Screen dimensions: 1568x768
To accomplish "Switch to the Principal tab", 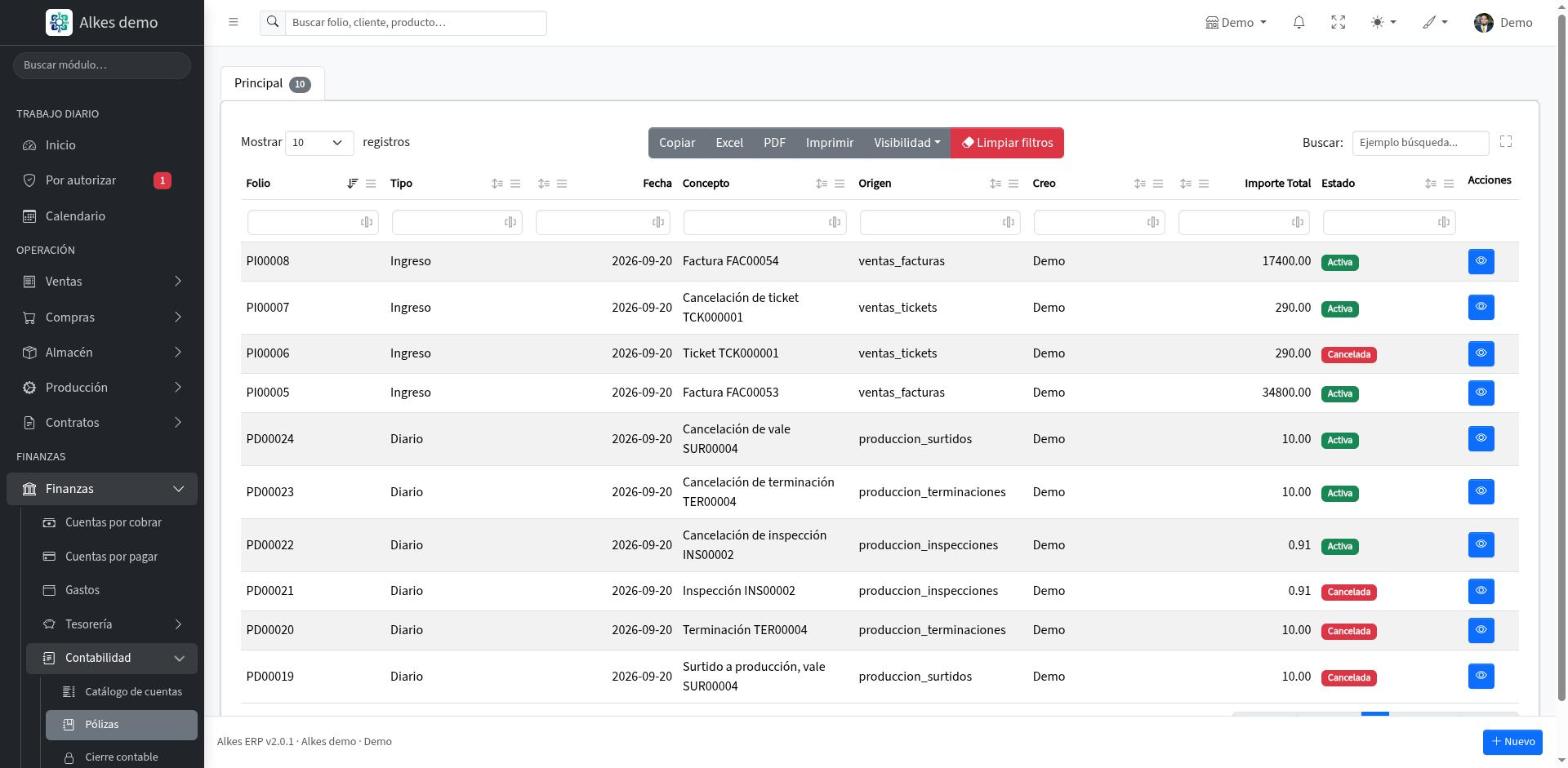I will tap(272, 83).
